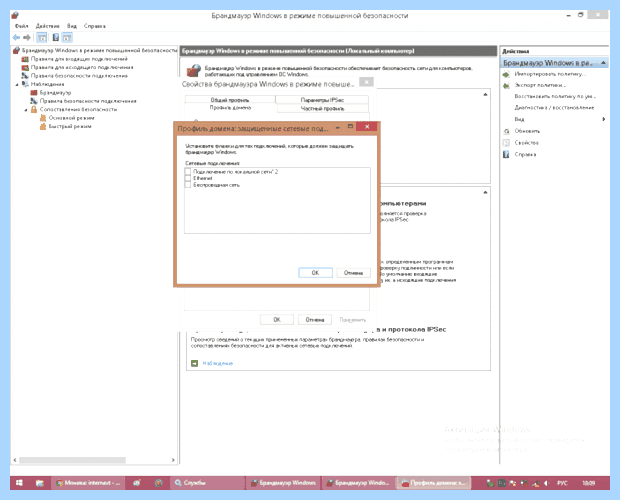Confirm Профиль домена dialog with OK
620x500 pixels.
coord(315,273)
